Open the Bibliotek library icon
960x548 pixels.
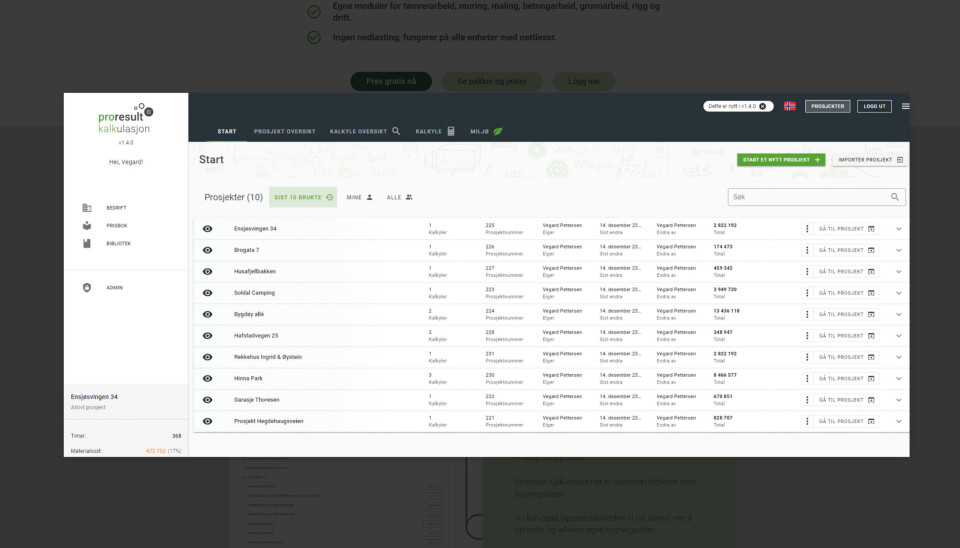click(x=86, y=243)
